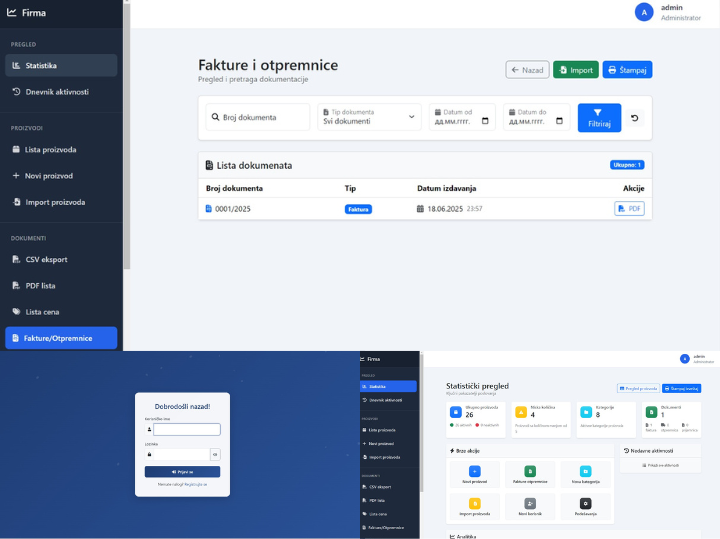Click the Prijavi se login button
Image resolution: width=720 pixels, height=539 pixels.
182,472
